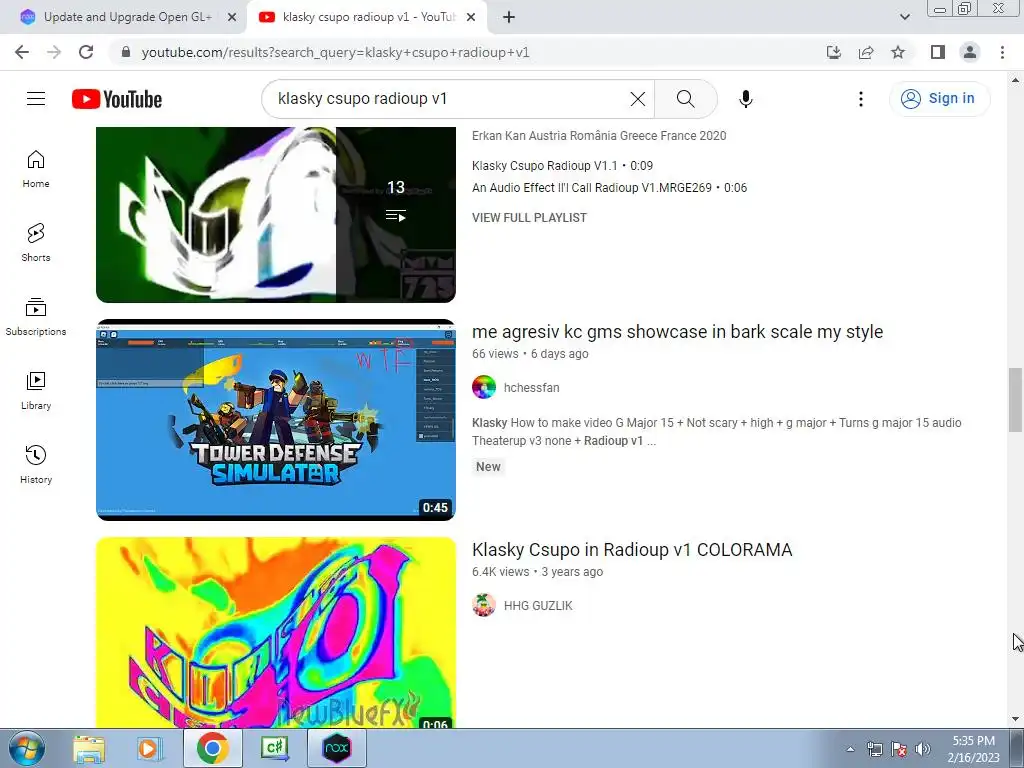Open Shorts in the sidebar
The image size is (1024, 768).
coord(36,243)
